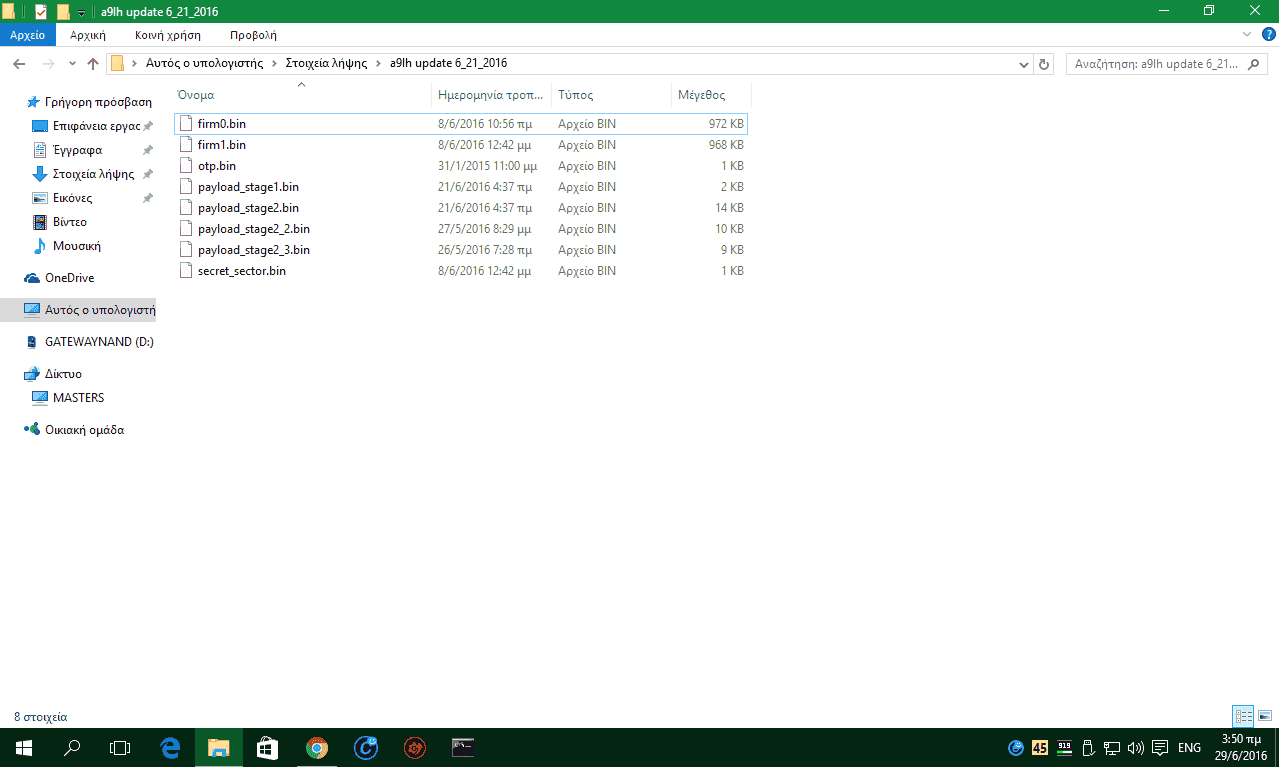The image size is (1279, 767).
Task: Open Explorer help question mark icon
Action: (1268, 34)
